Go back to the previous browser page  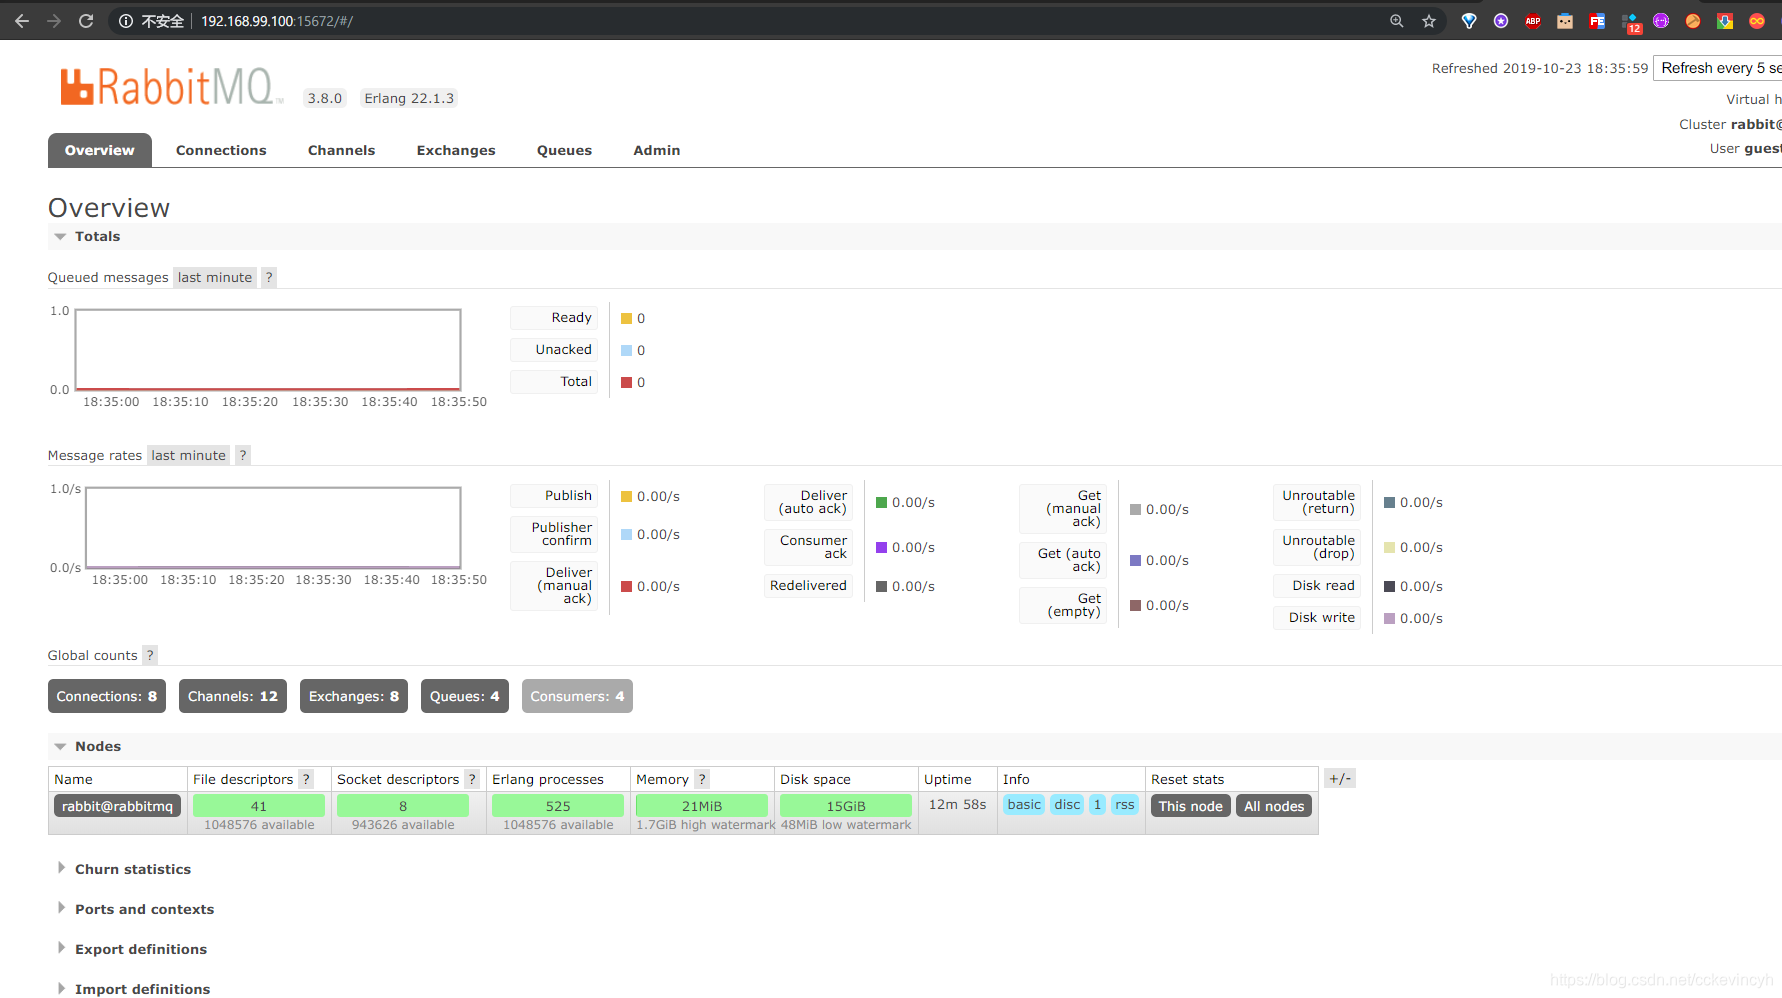[22, 21]
